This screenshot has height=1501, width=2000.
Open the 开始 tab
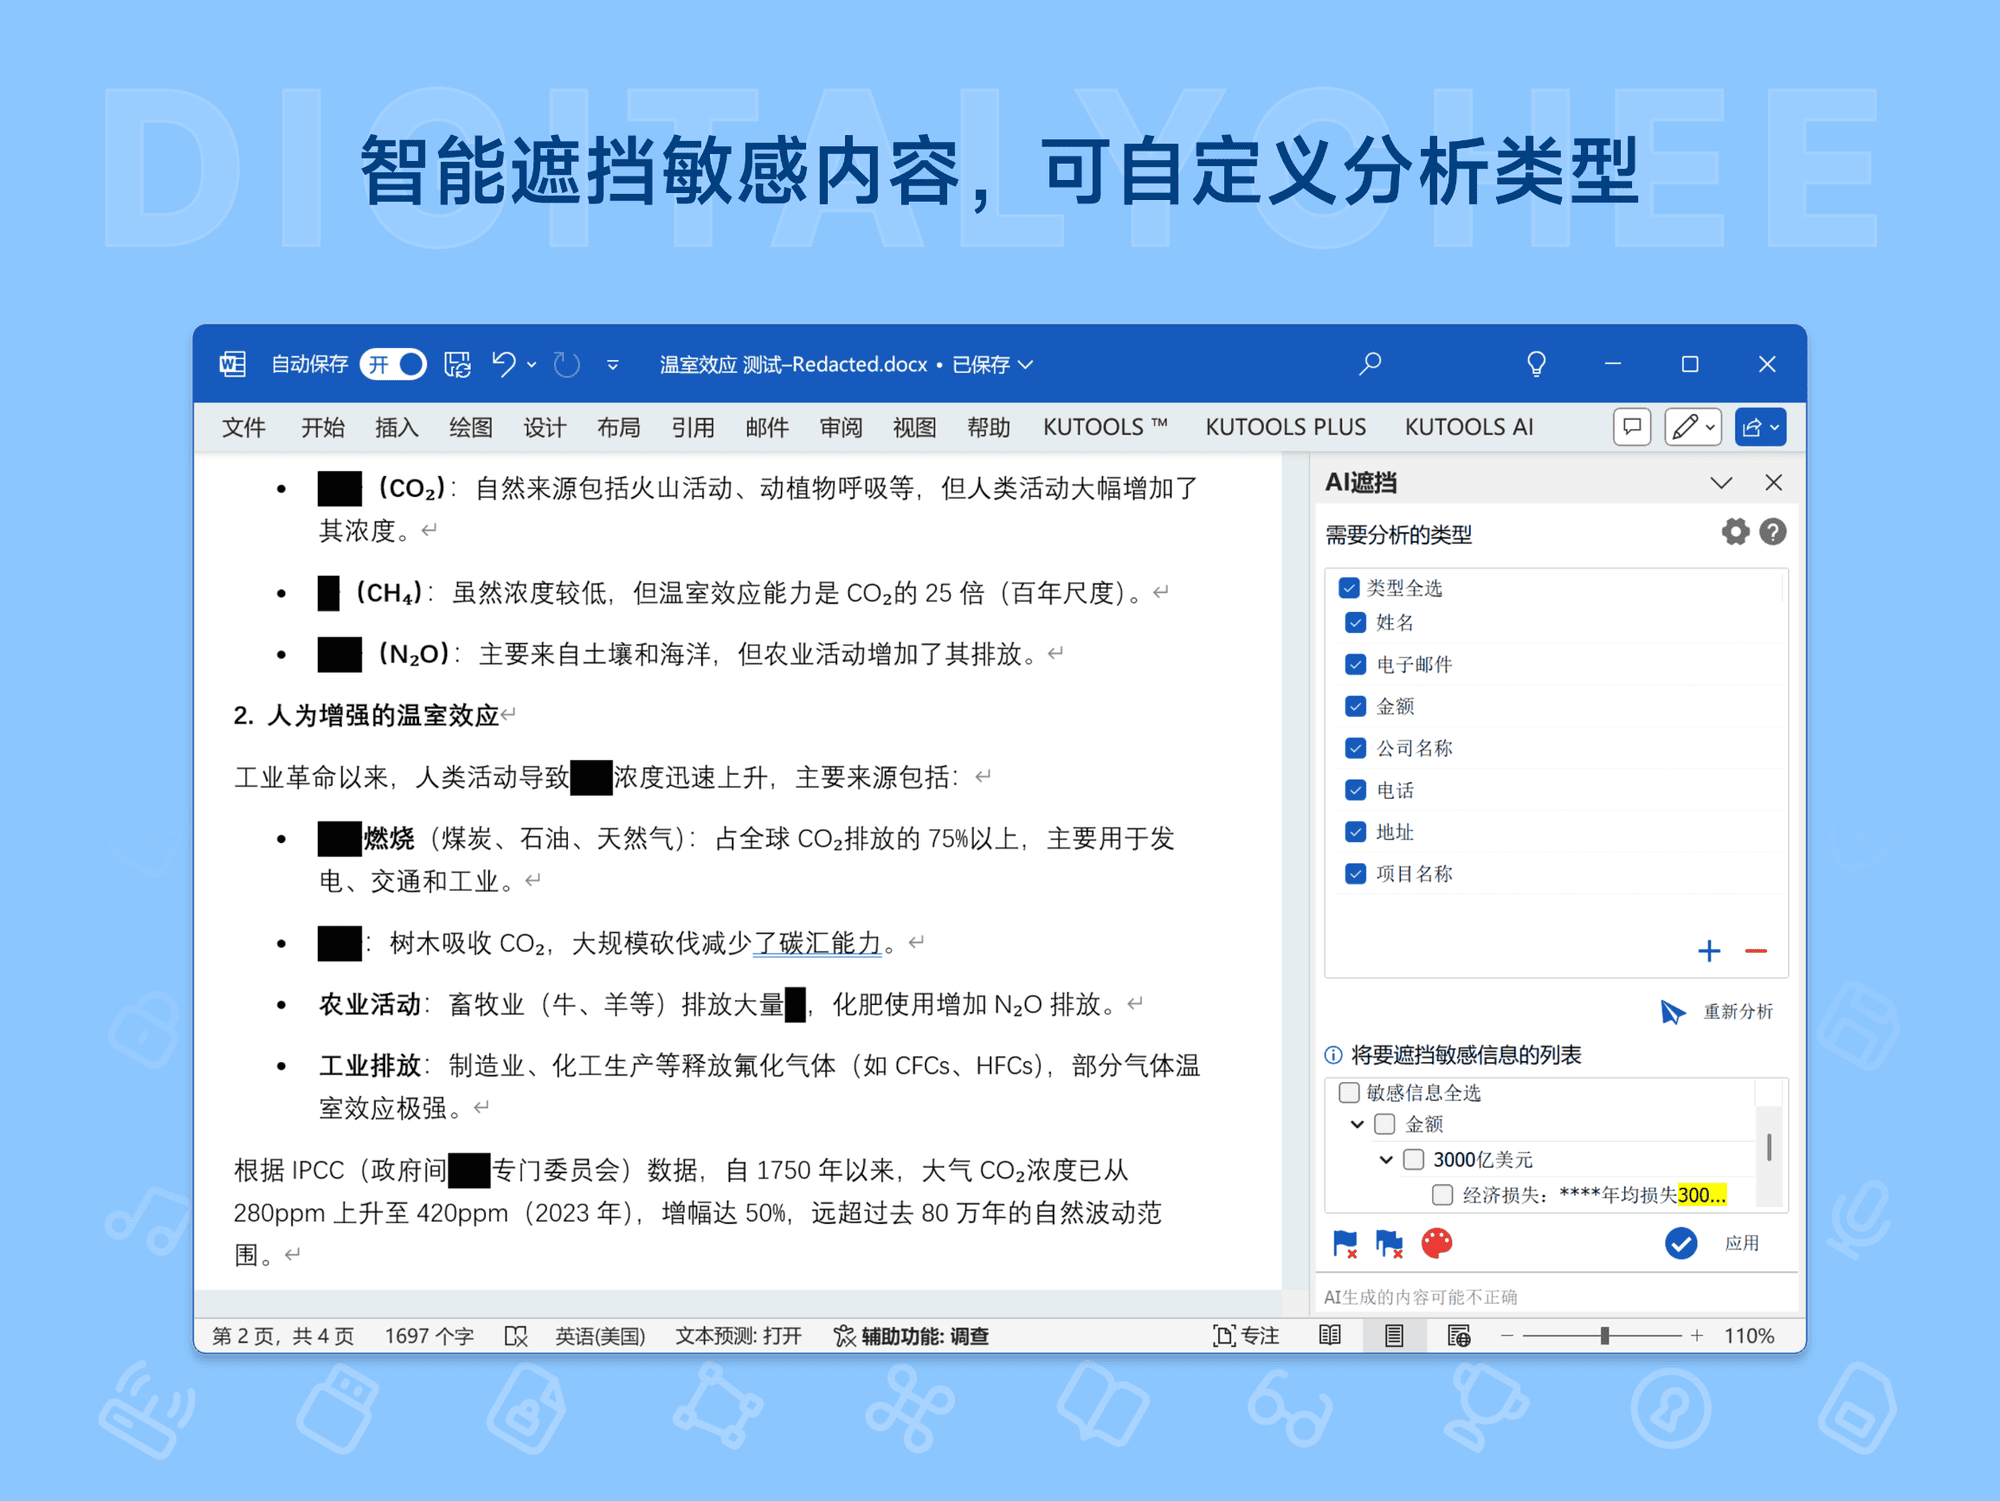click(x=323, y=428)
